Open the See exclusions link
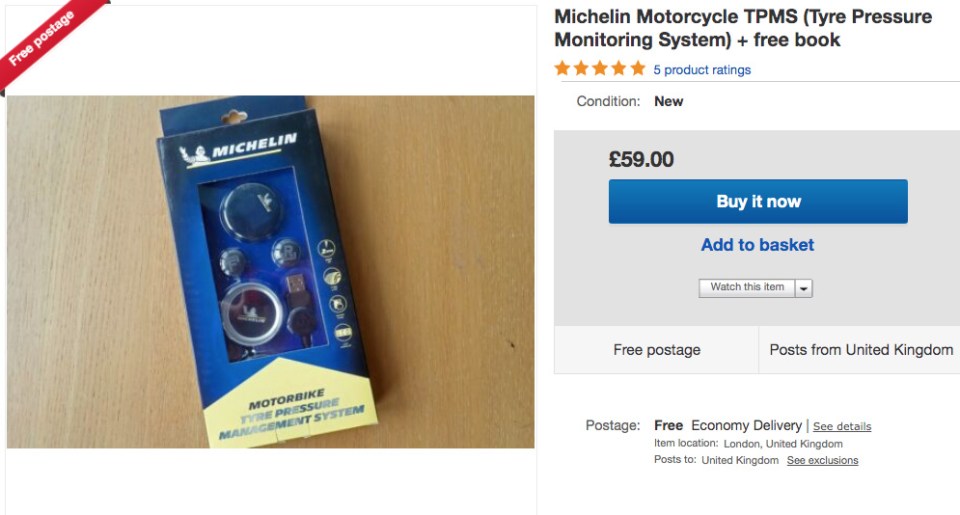Viewport: 960px width, 515px height. coord(822,460)
